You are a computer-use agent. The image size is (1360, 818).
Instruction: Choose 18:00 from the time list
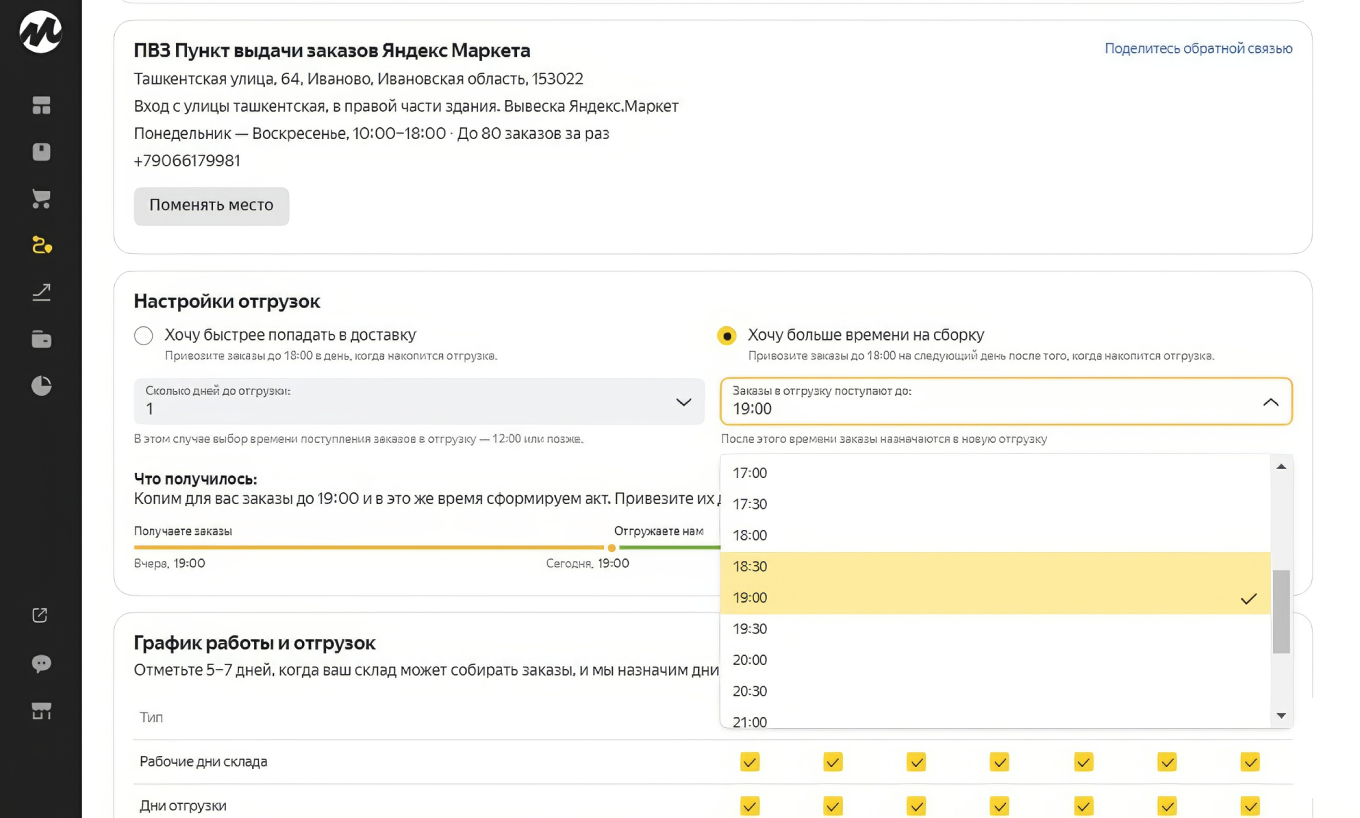click(x=995, y=535)
